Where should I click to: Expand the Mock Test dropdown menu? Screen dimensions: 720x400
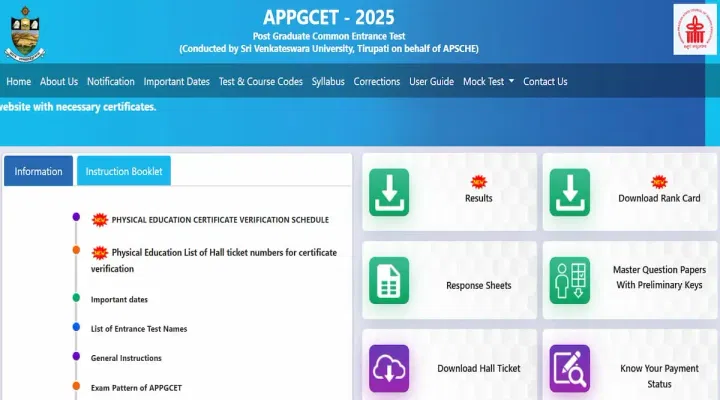488,82
